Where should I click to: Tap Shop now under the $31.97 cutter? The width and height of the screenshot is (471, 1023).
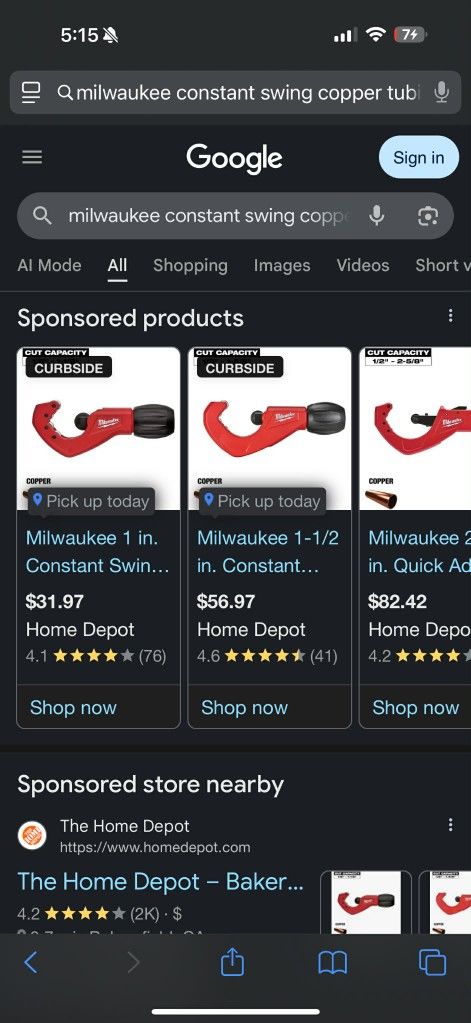click(x=73, y=707)
